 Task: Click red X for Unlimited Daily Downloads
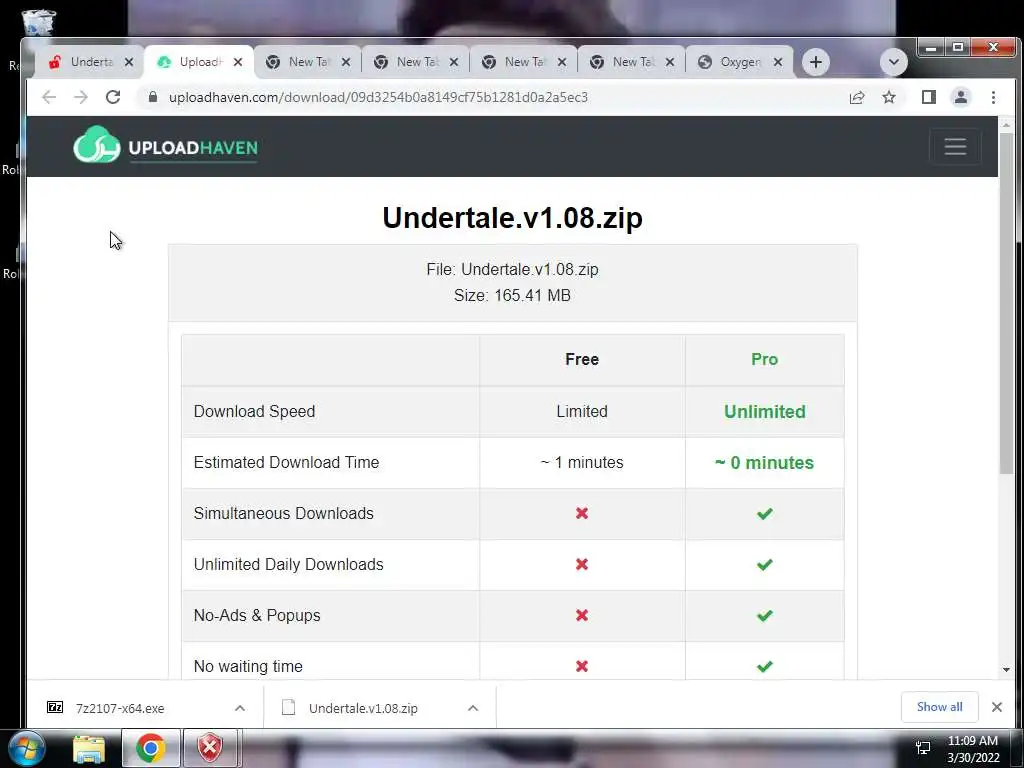click(x=582, y=564)
